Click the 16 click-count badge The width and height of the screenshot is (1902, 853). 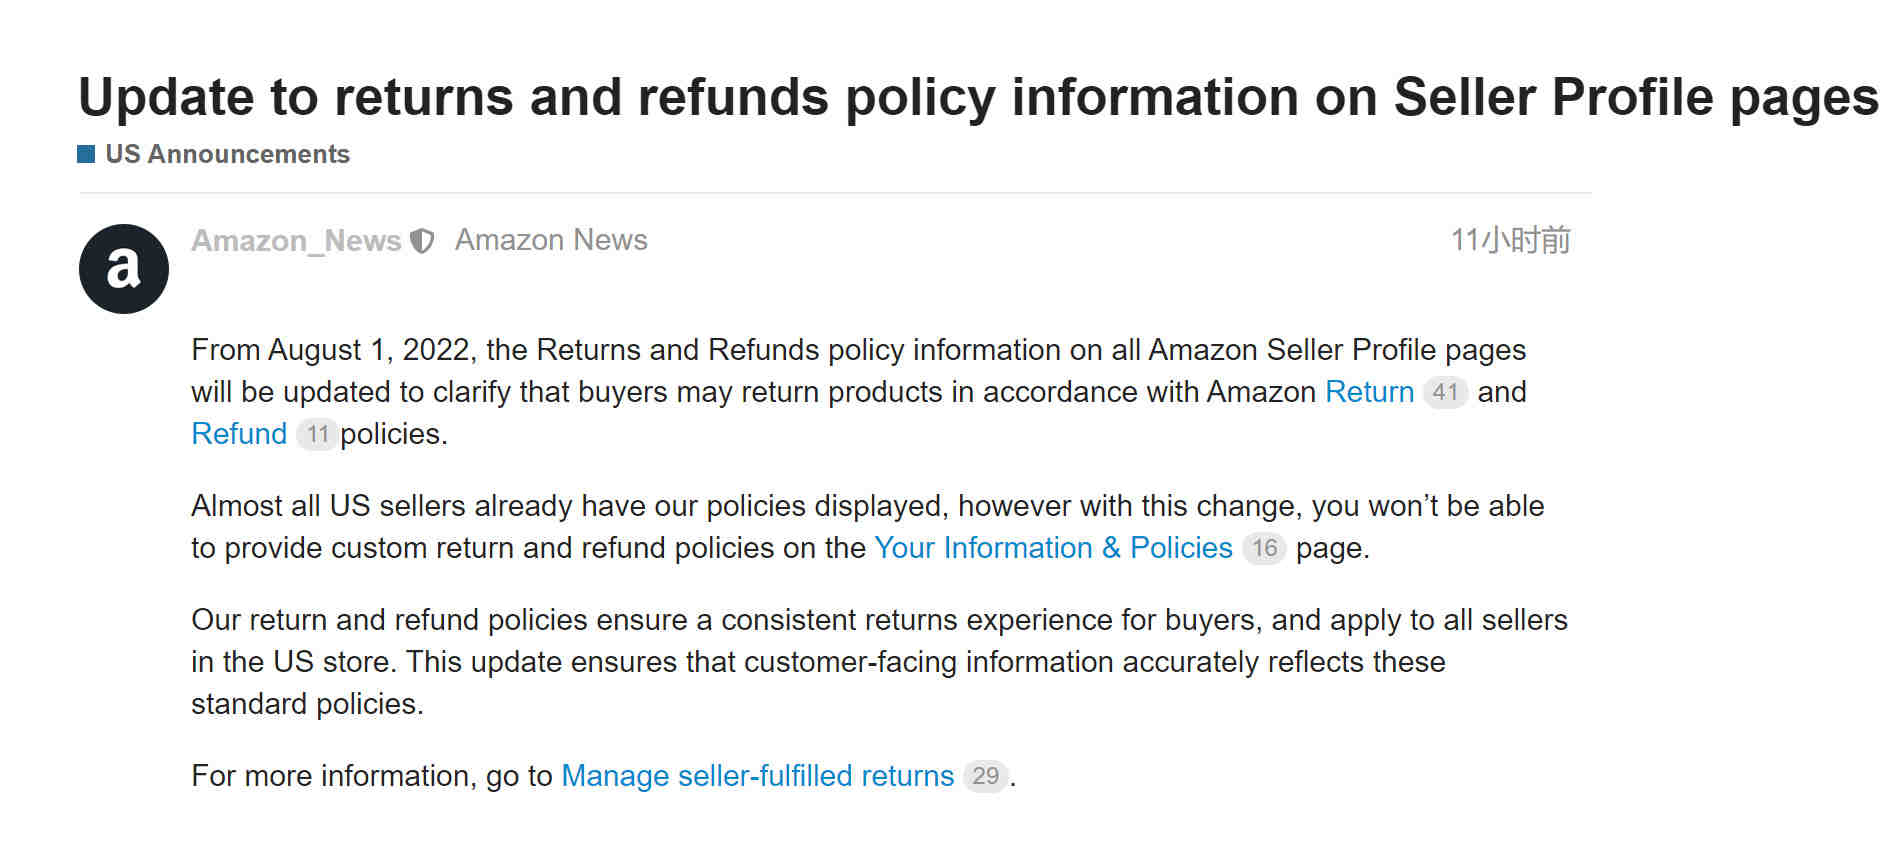point(1264,548)
